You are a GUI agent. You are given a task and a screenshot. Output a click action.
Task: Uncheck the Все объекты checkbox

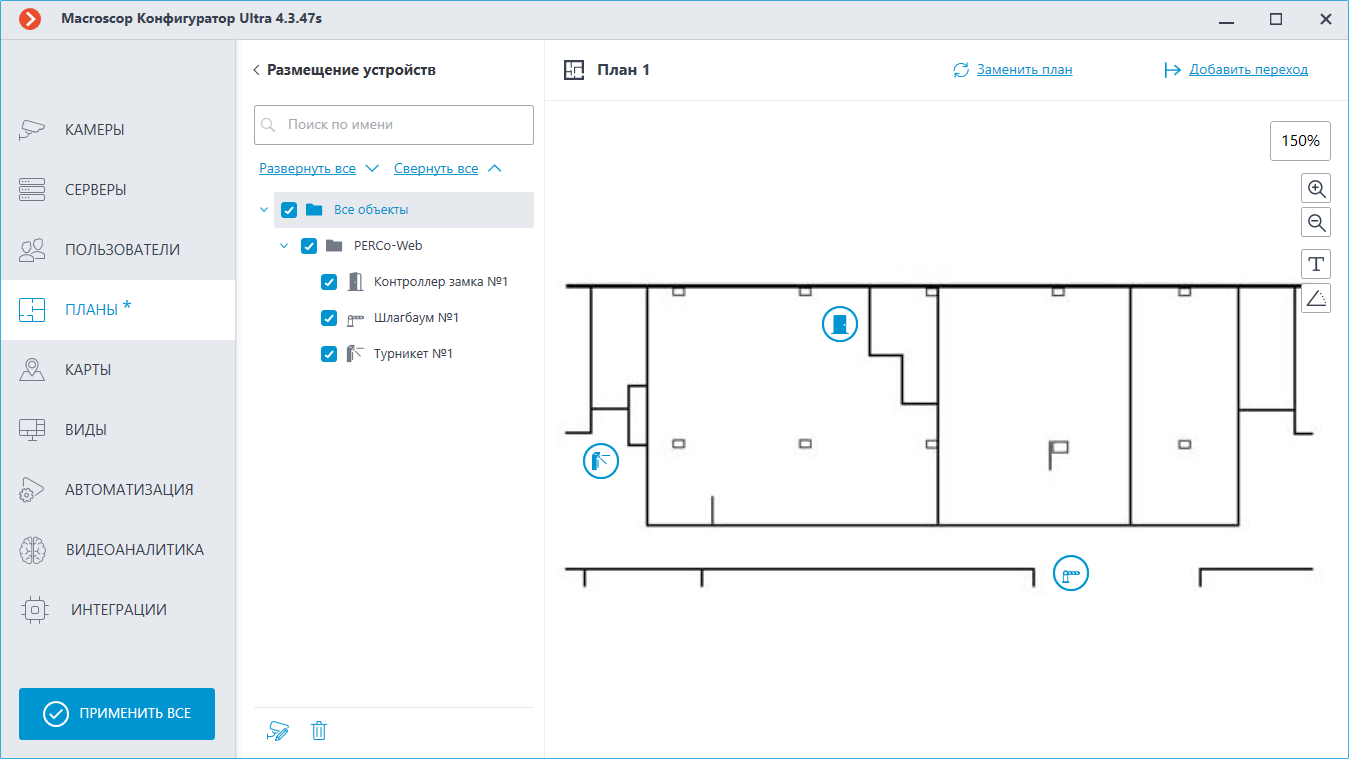point(289,210)
